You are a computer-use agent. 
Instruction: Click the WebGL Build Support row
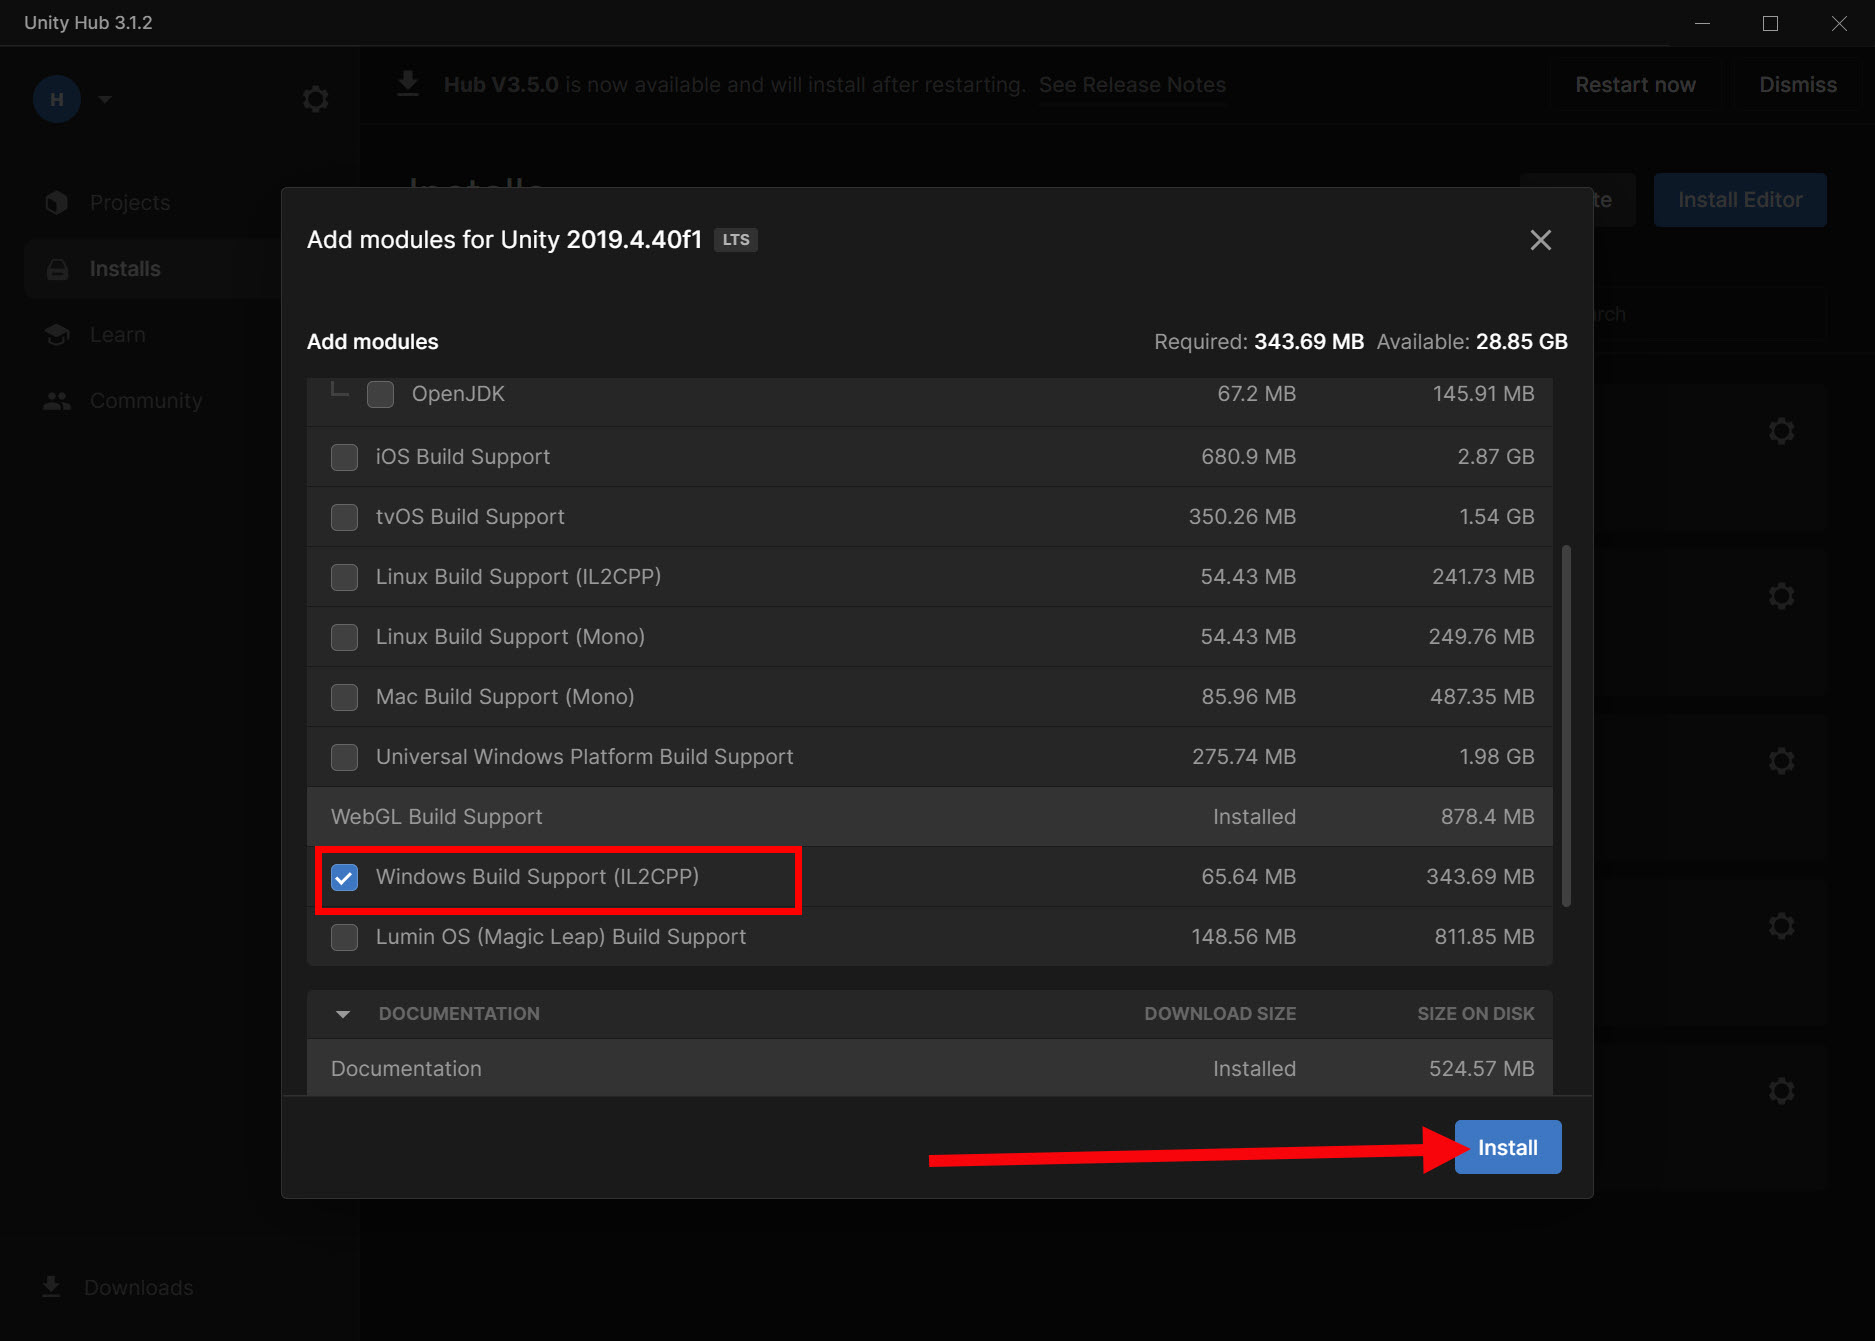[930, 817]
